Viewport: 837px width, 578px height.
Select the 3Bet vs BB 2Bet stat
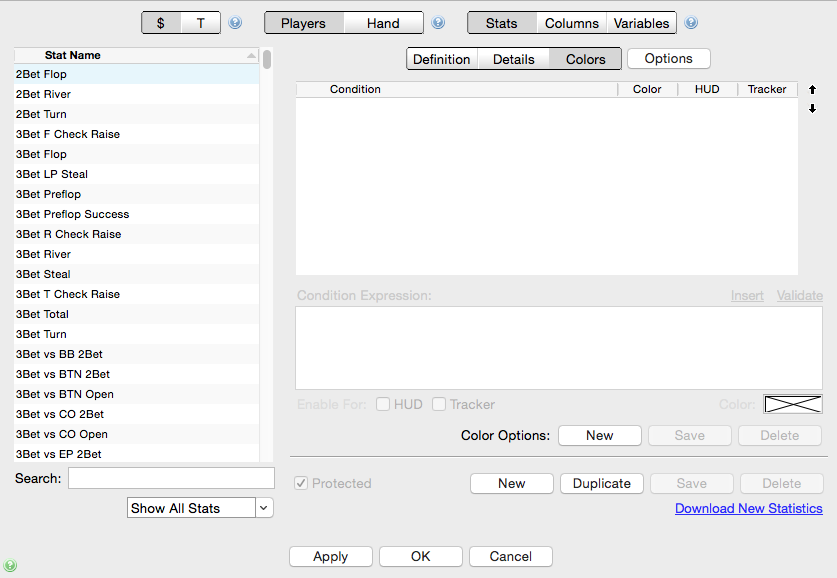pyautogui.click(x=137, y=354)
